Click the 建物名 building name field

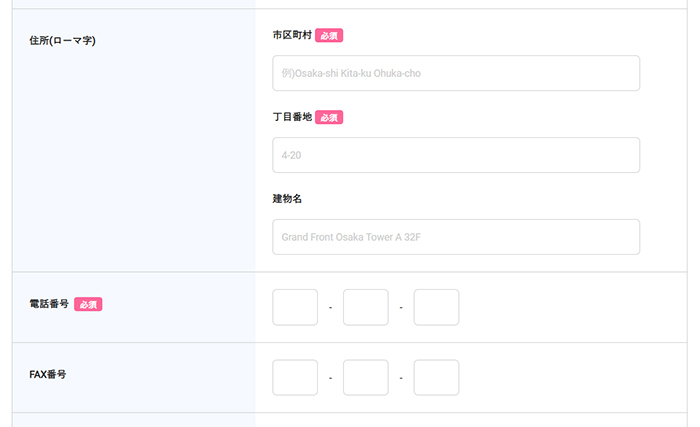pyautogui.click(x=455, y=237)
